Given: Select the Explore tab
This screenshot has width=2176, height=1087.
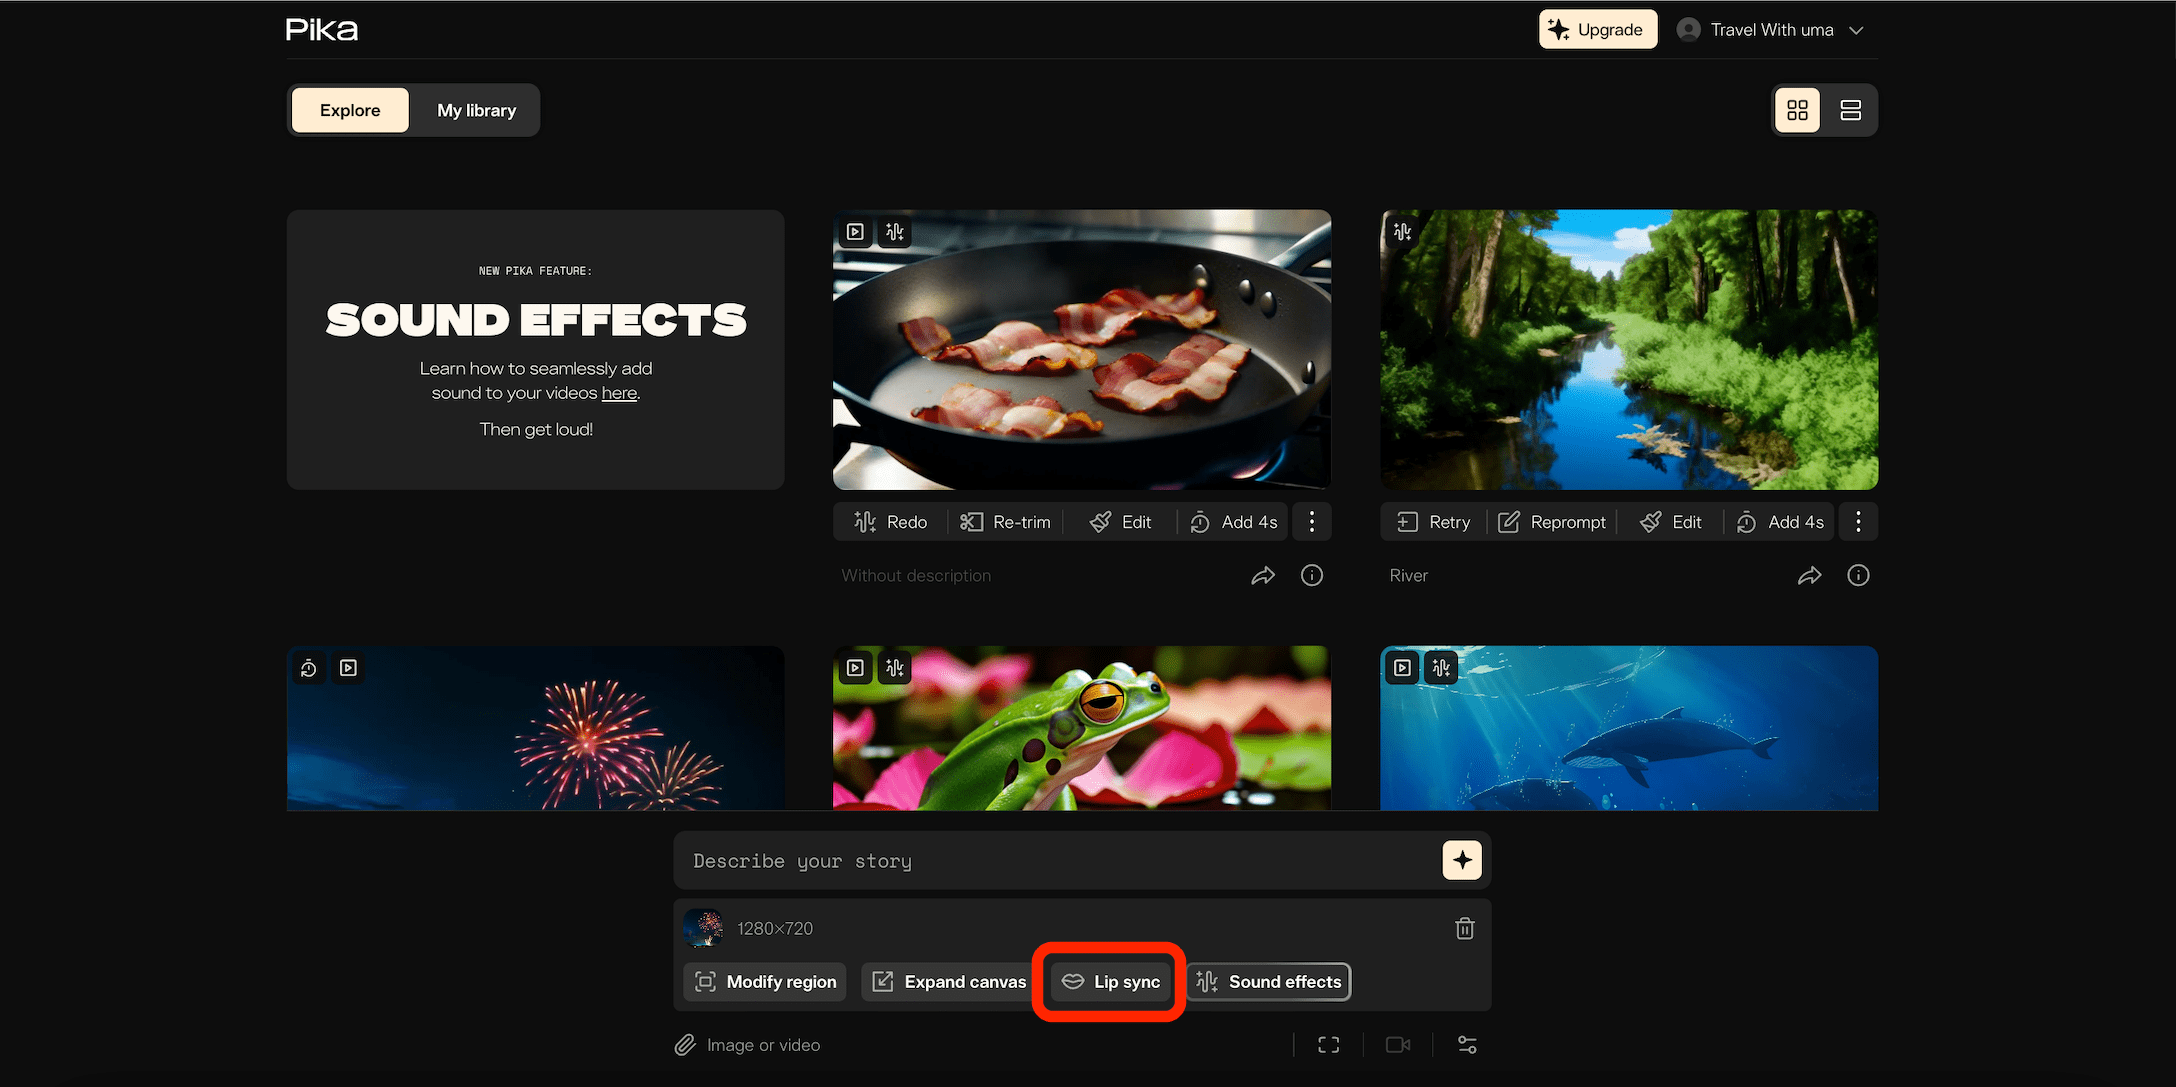Looking at the screenshot, I should click(x=350, y=110).
